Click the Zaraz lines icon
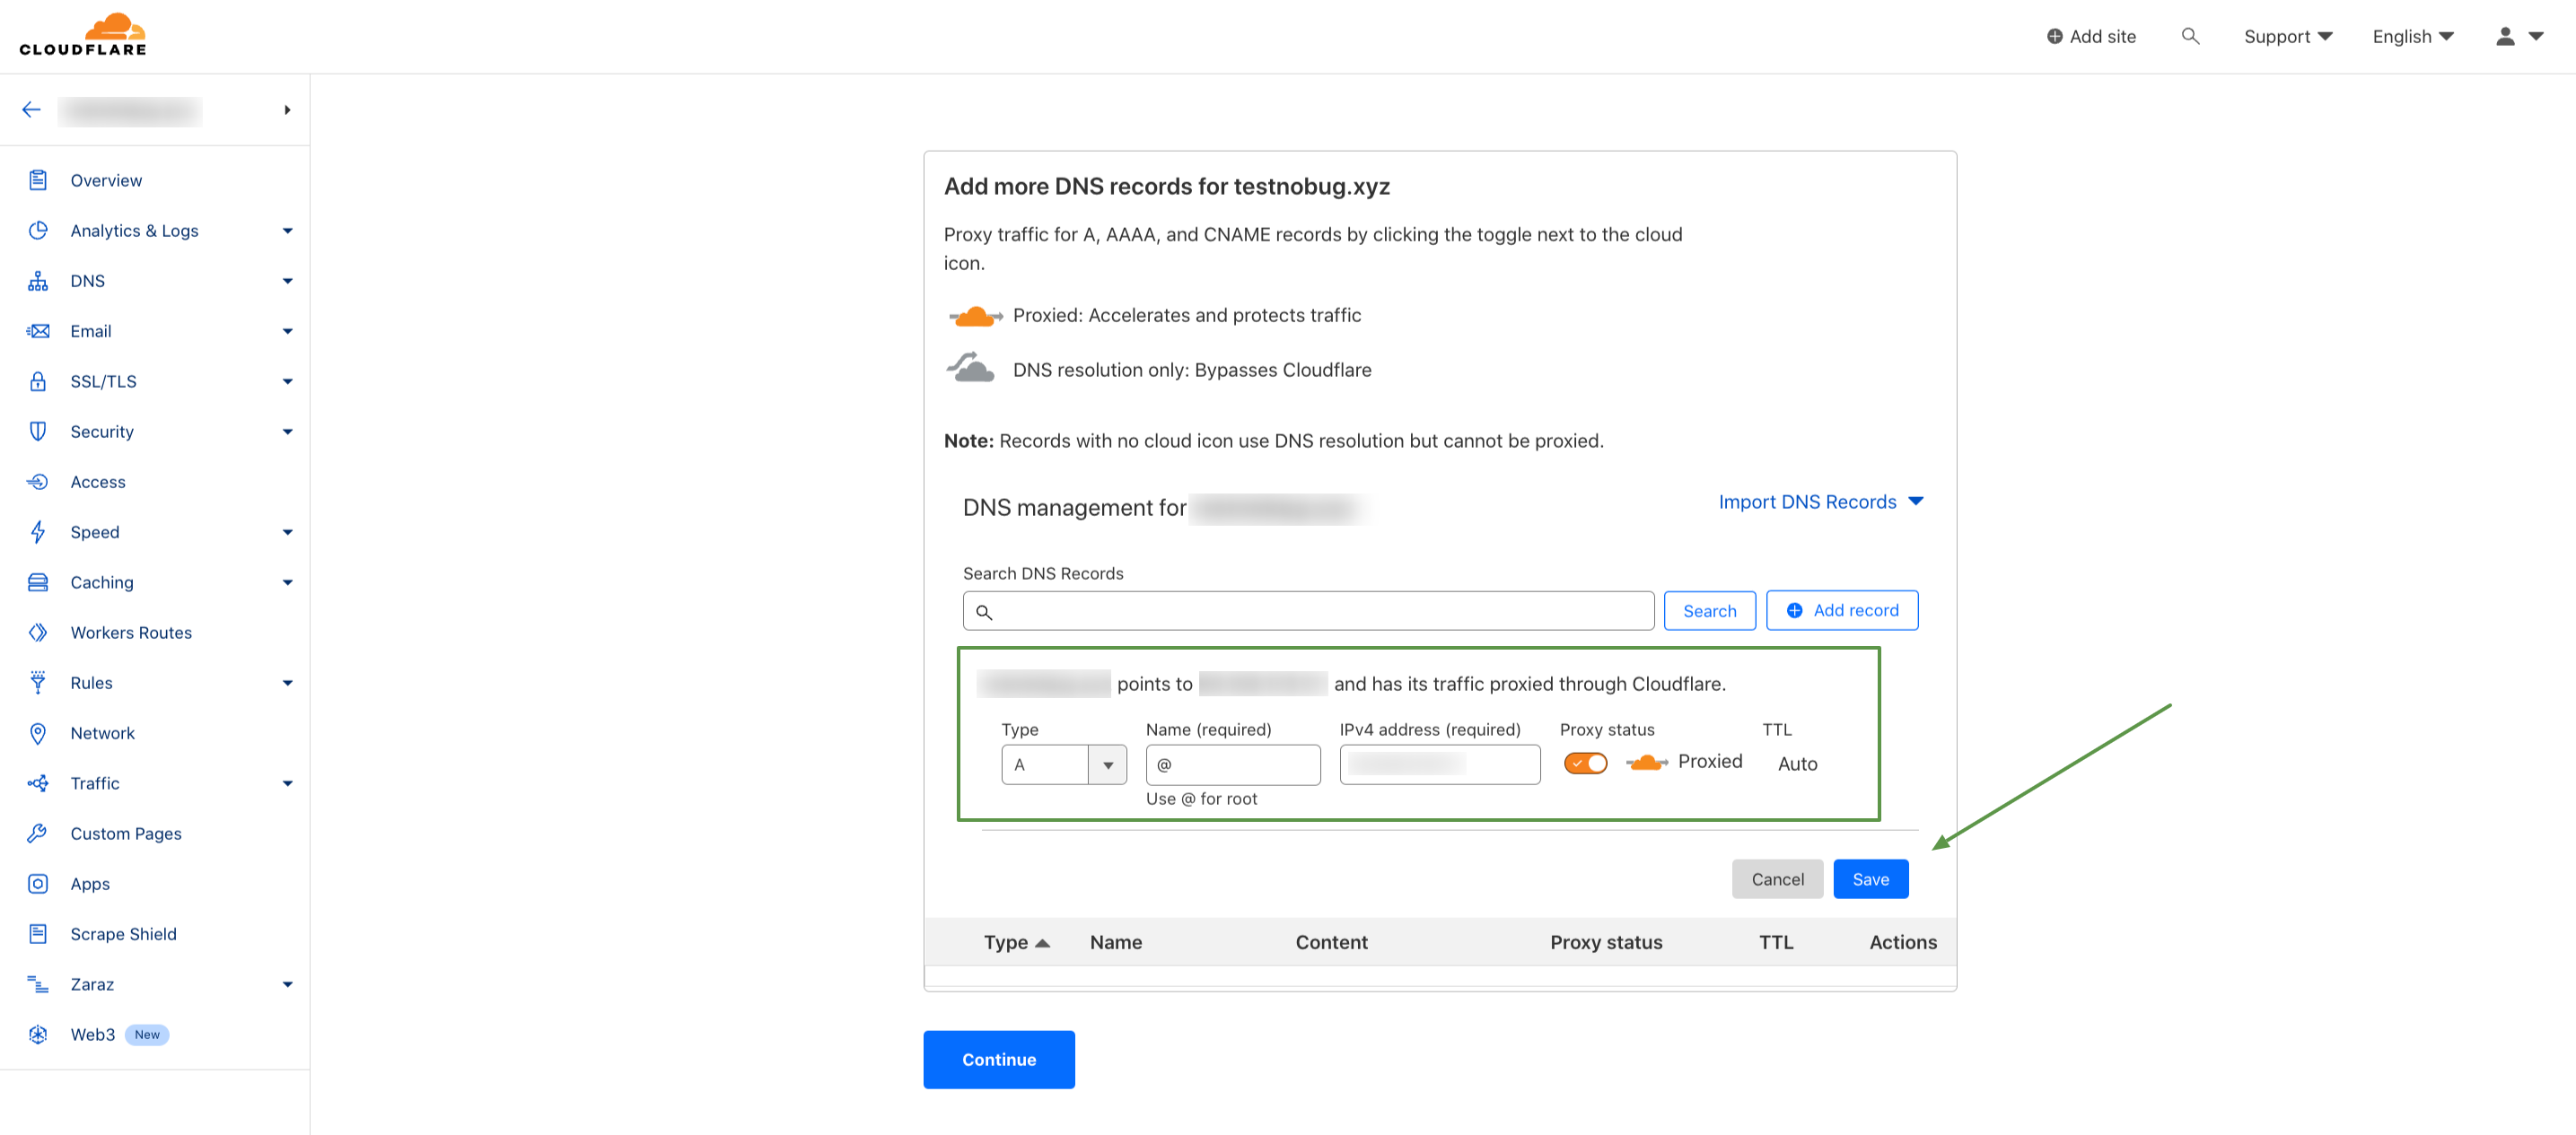Image resolution: width=2576 pixels, height=1135 pixels. [x=38, y=984]
